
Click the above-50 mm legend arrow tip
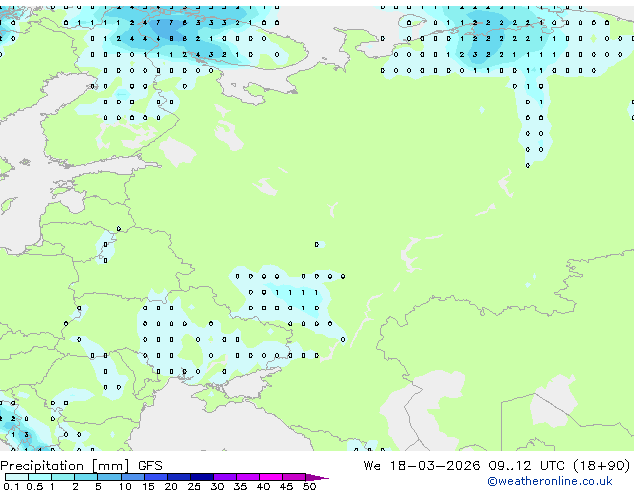point(317,478)
